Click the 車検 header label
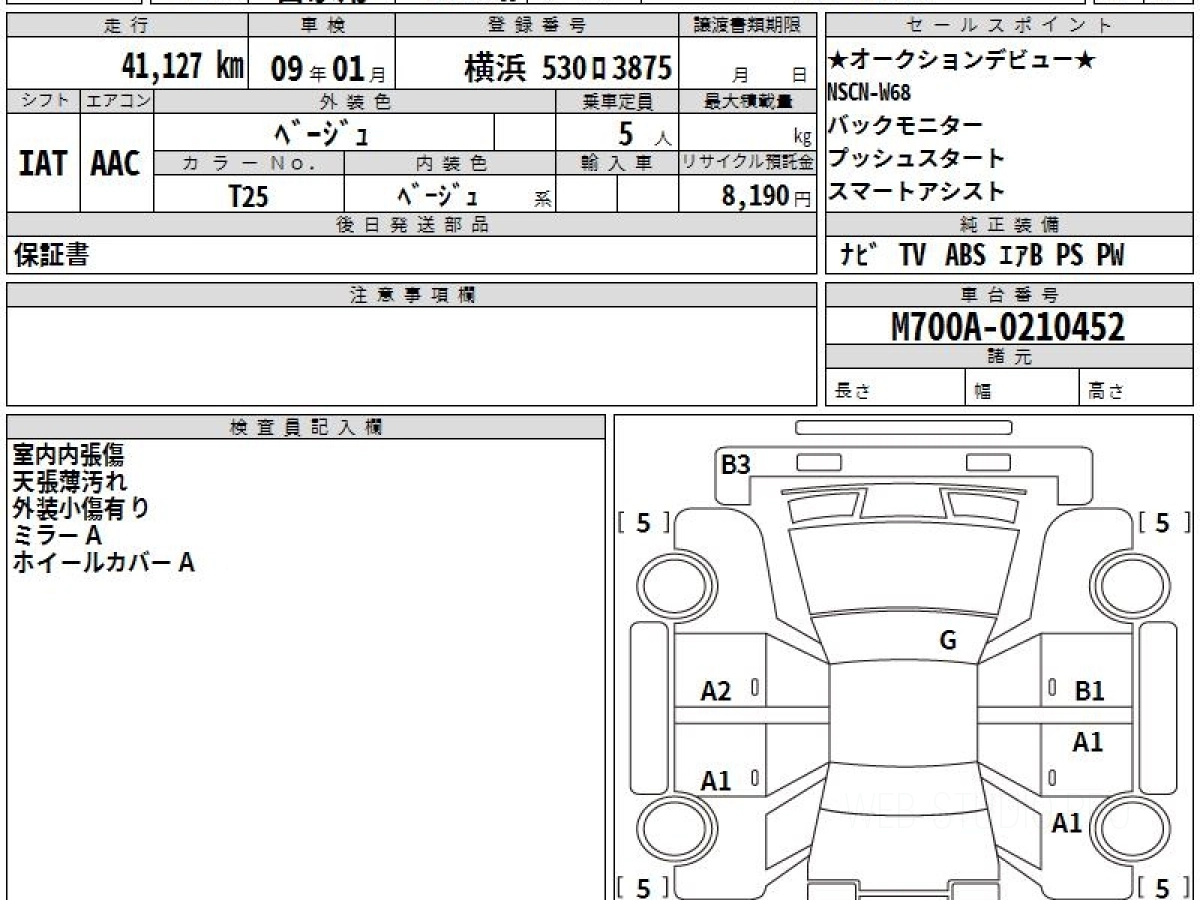This screenshot has width=1200, height=900. click(x=321, y=26)
